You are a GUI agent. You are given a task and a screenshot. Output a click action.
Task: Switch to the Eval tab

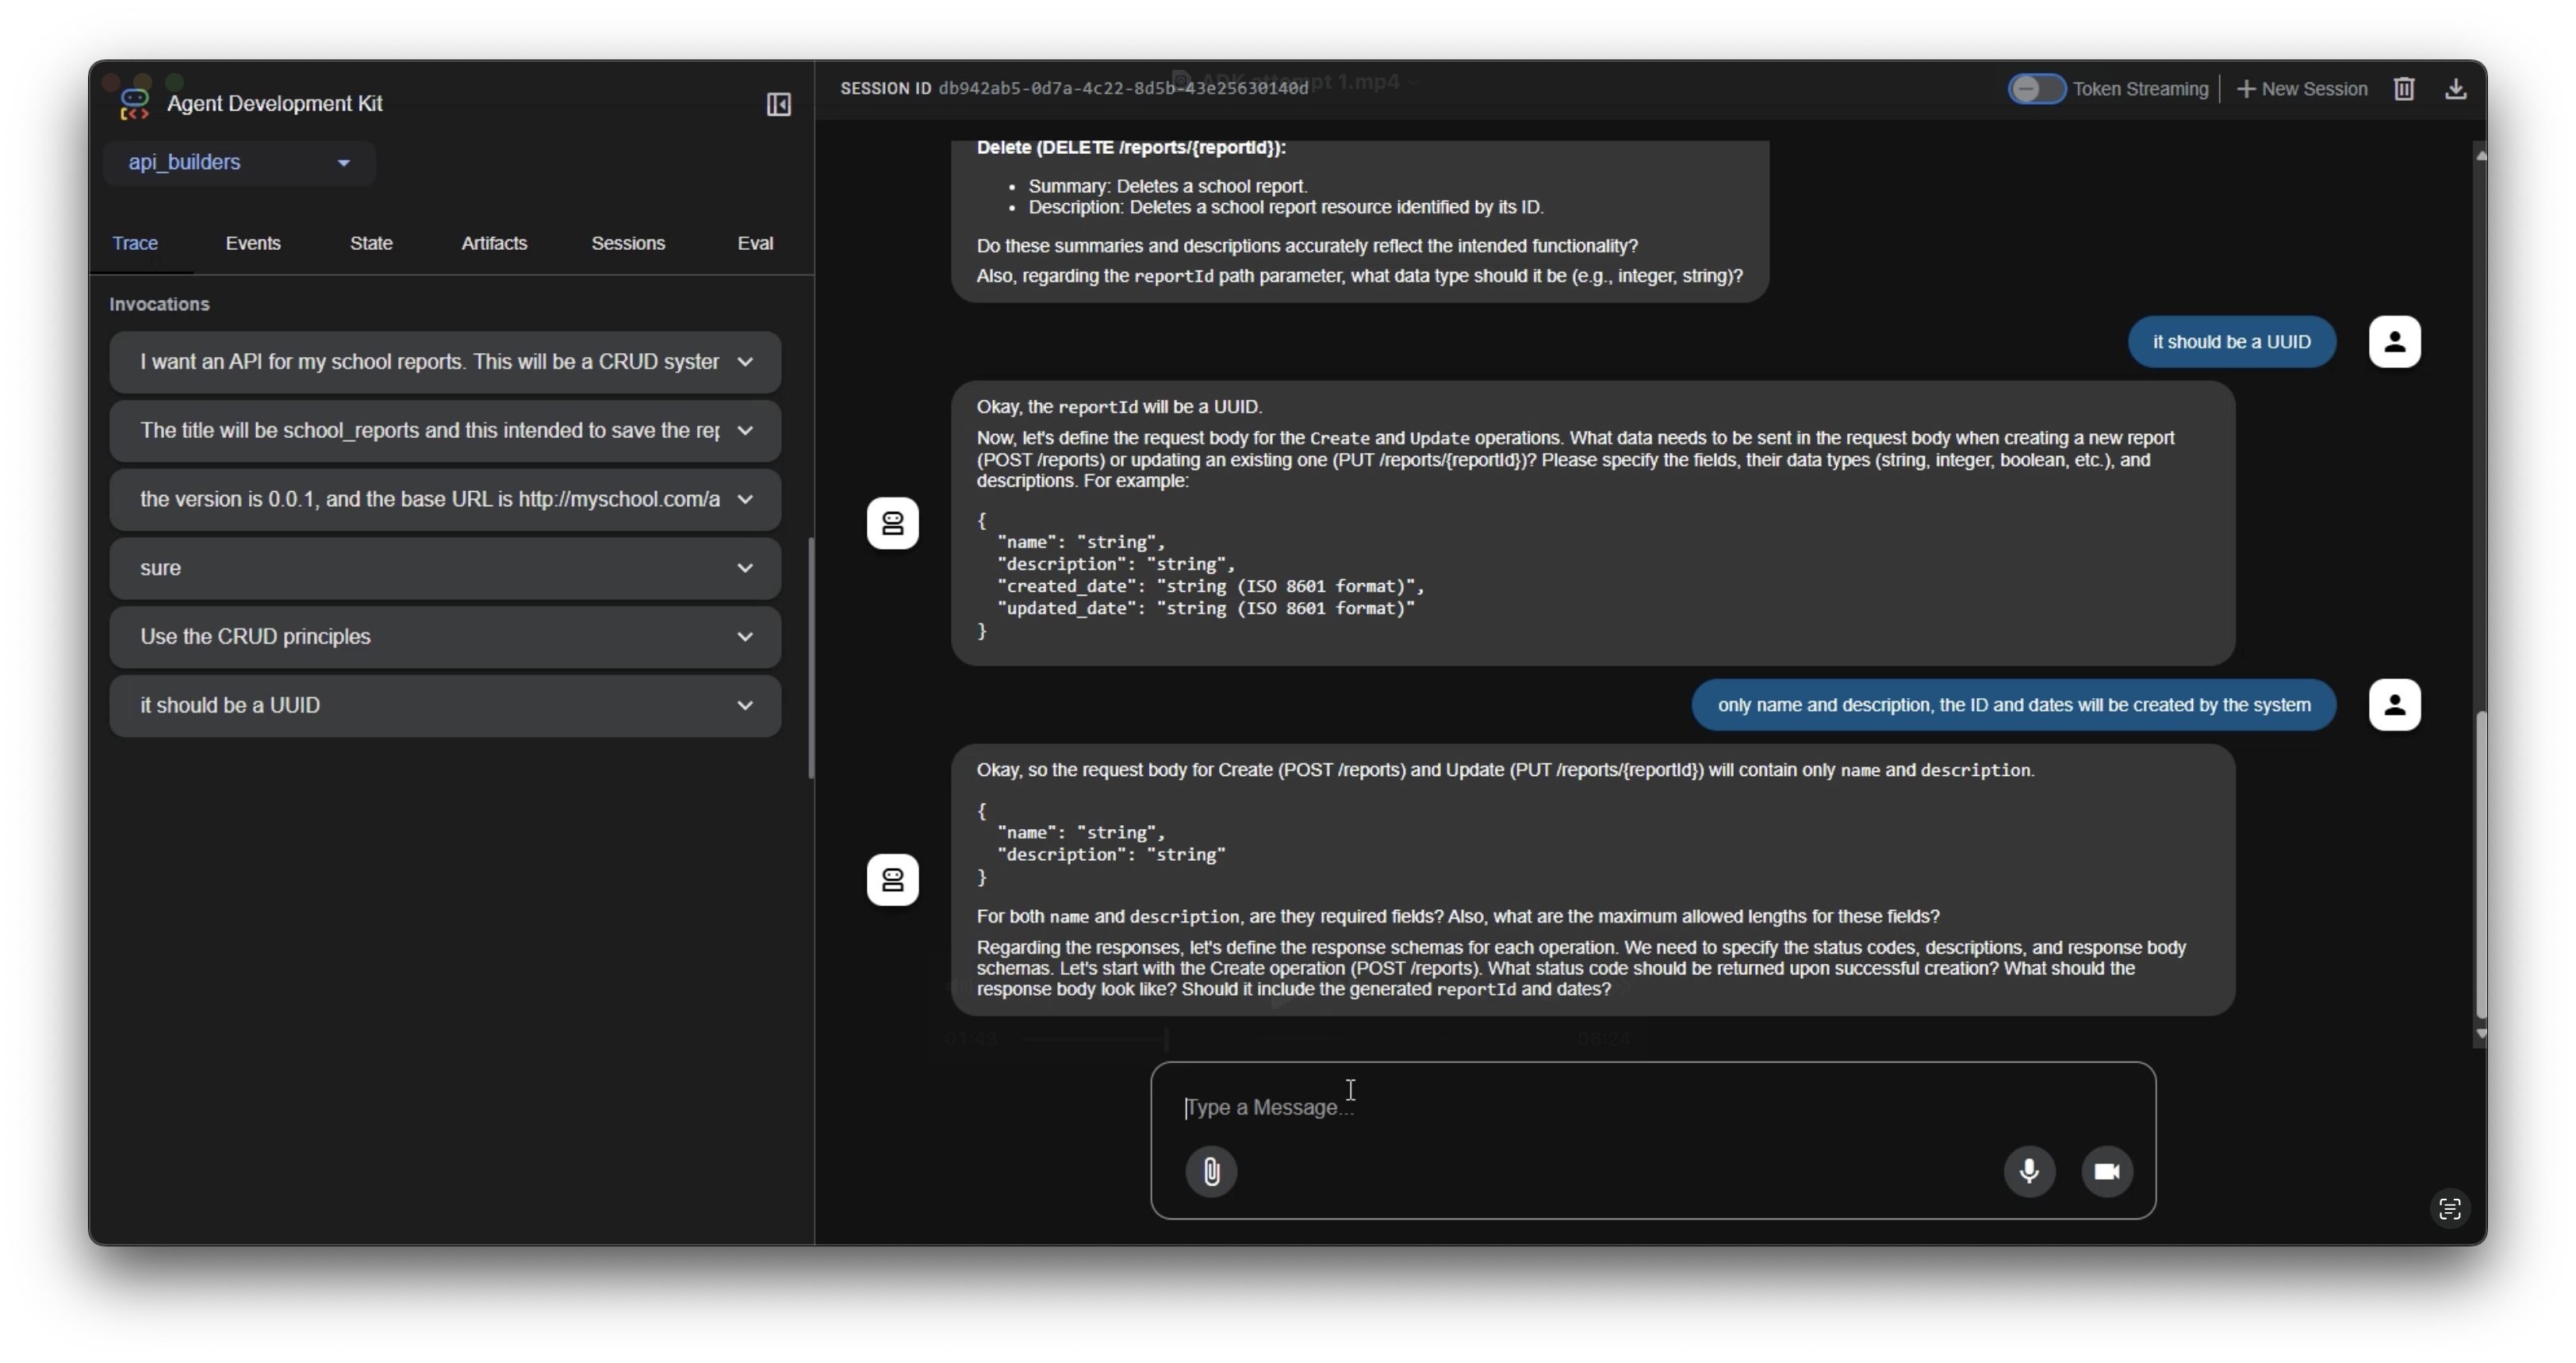(755, 243)
